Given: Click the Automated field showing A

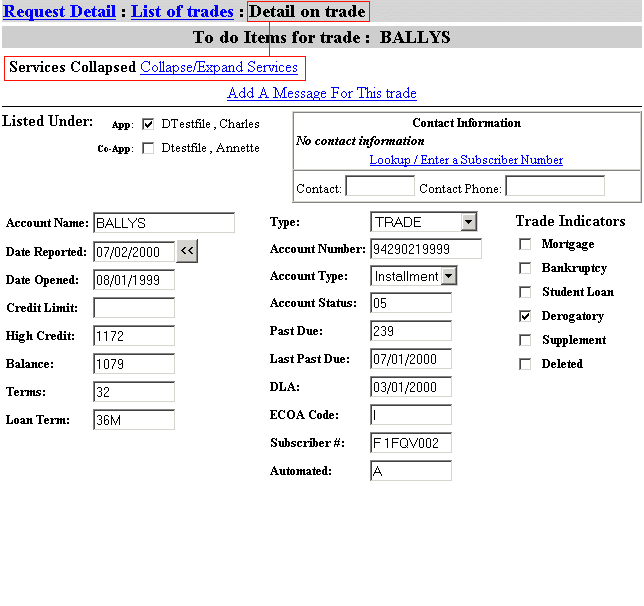Looking at the screenshot, I should pos(411,470).
